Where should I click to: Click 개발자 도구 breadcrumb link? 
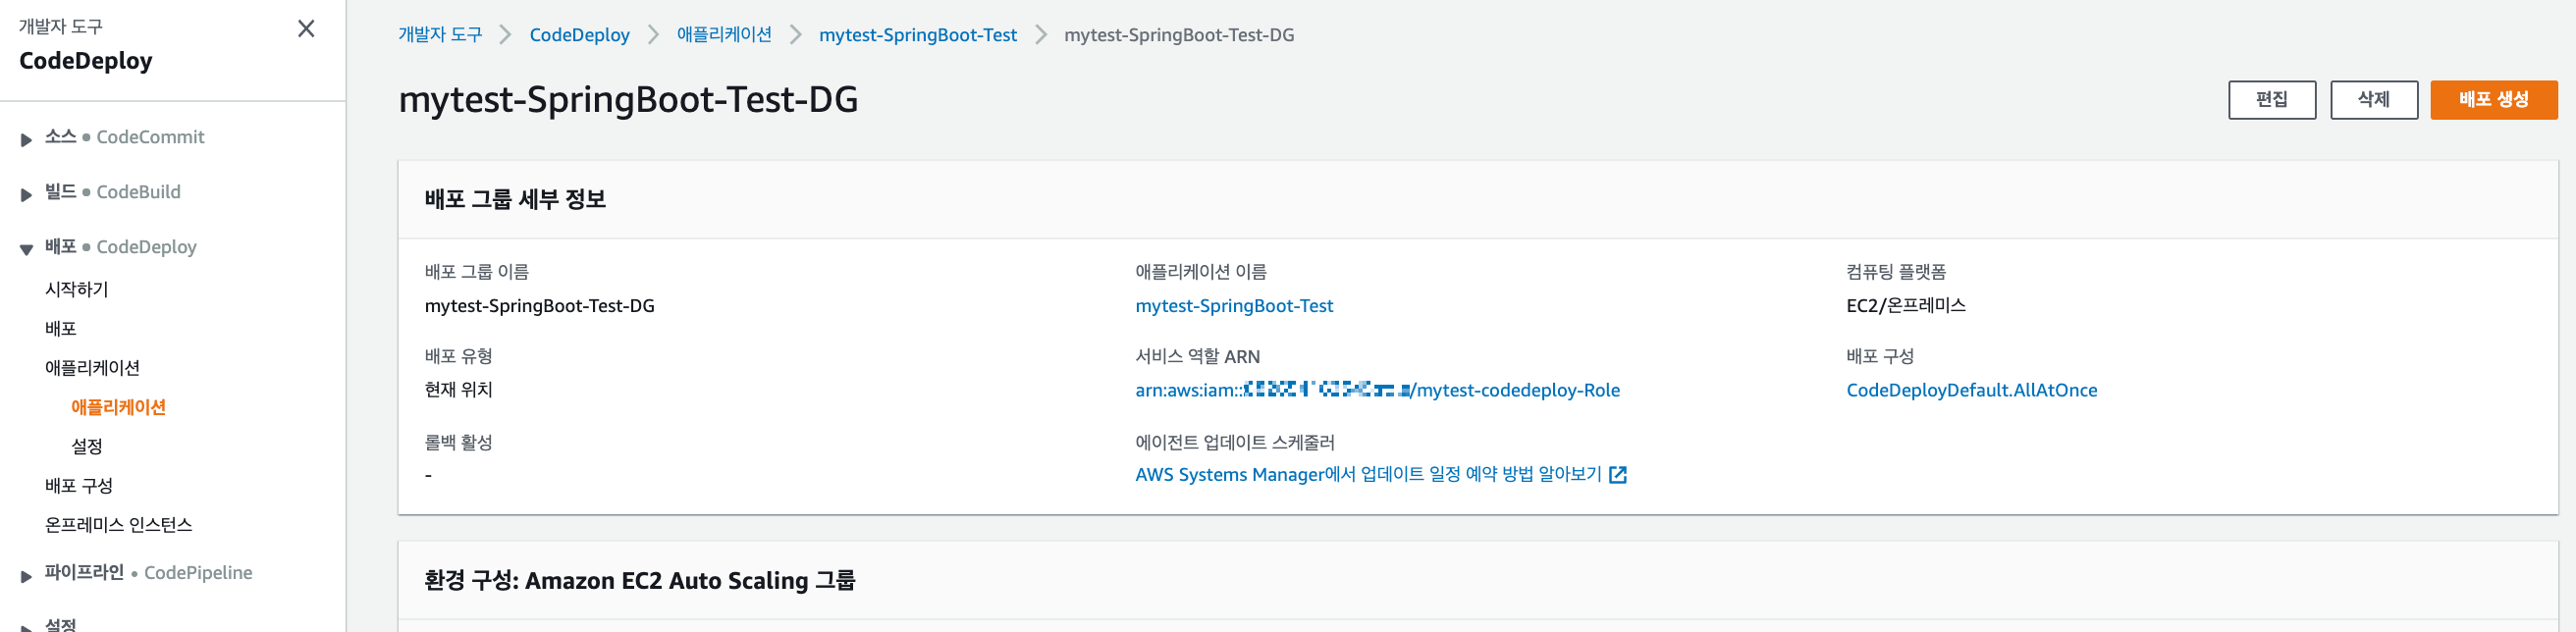point(440,35)
